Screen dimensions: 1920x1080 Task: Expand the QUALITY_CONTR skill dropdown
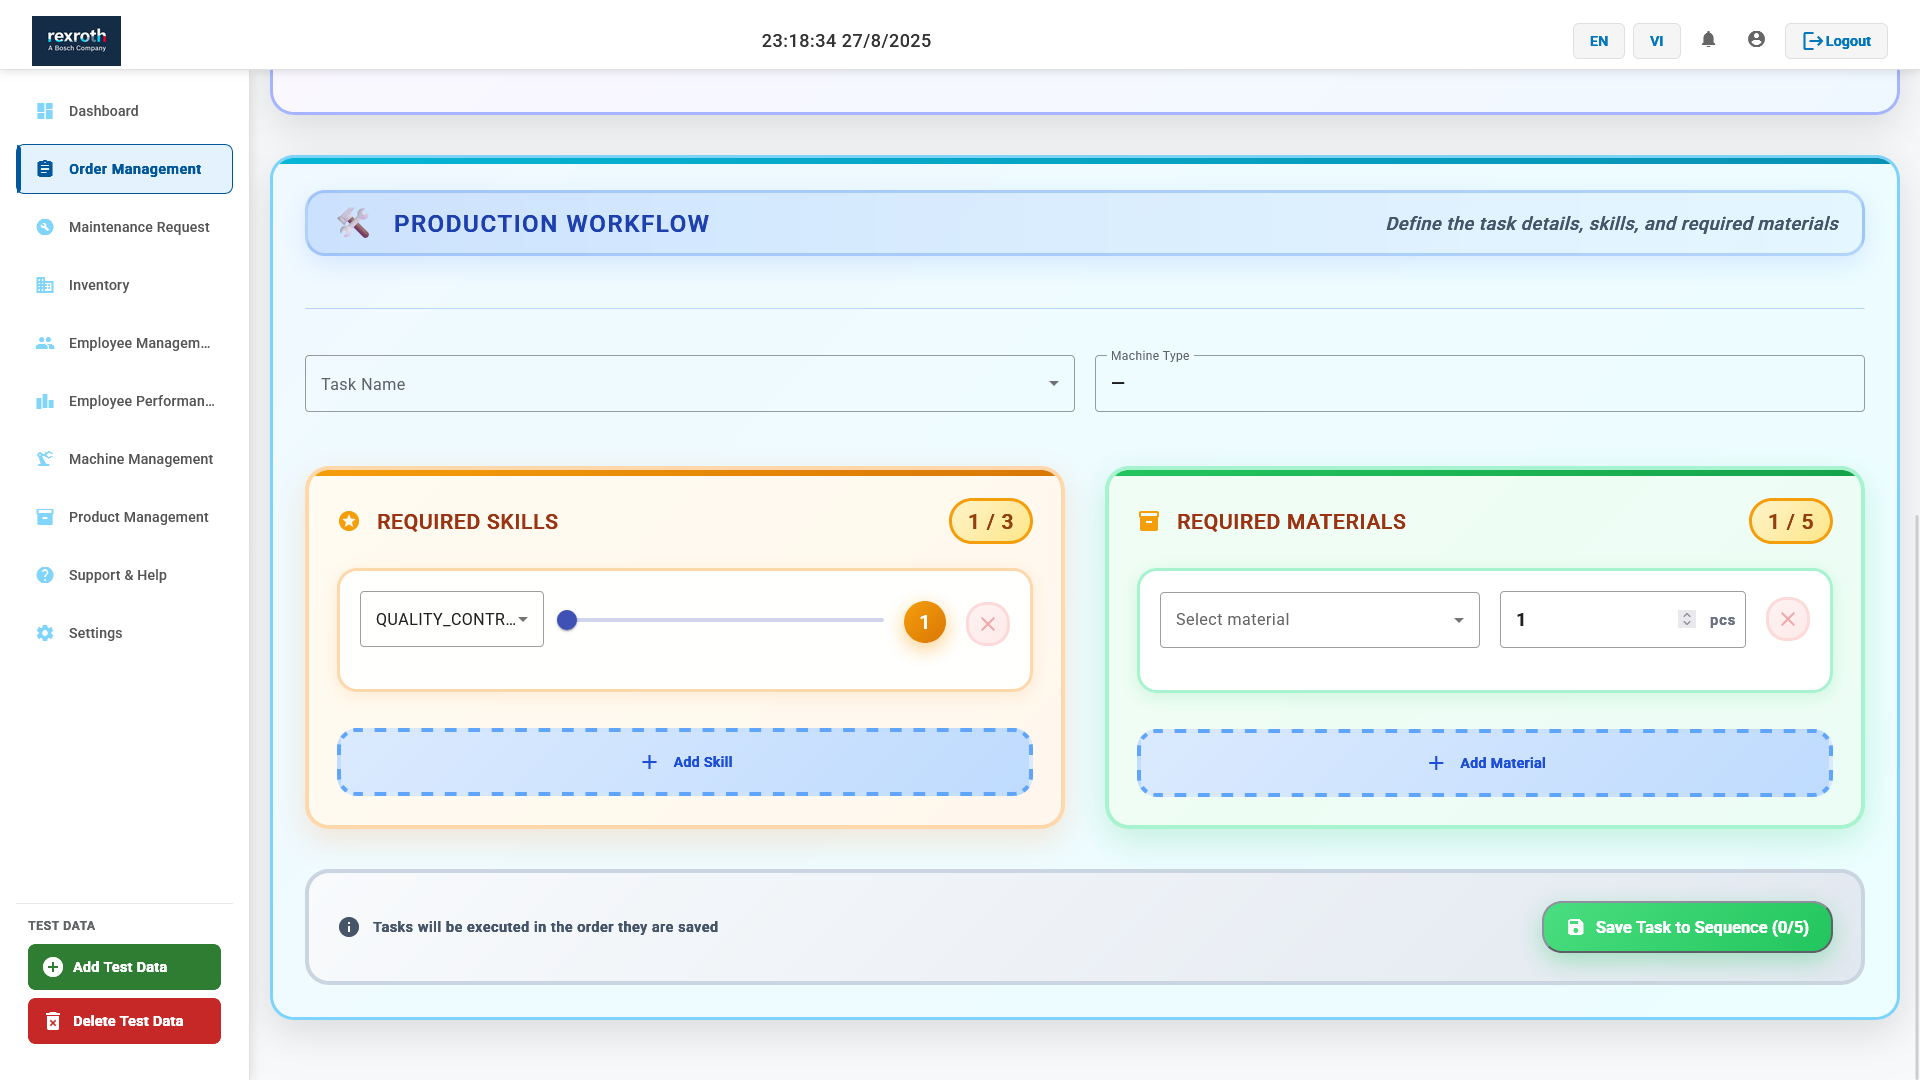452,619
